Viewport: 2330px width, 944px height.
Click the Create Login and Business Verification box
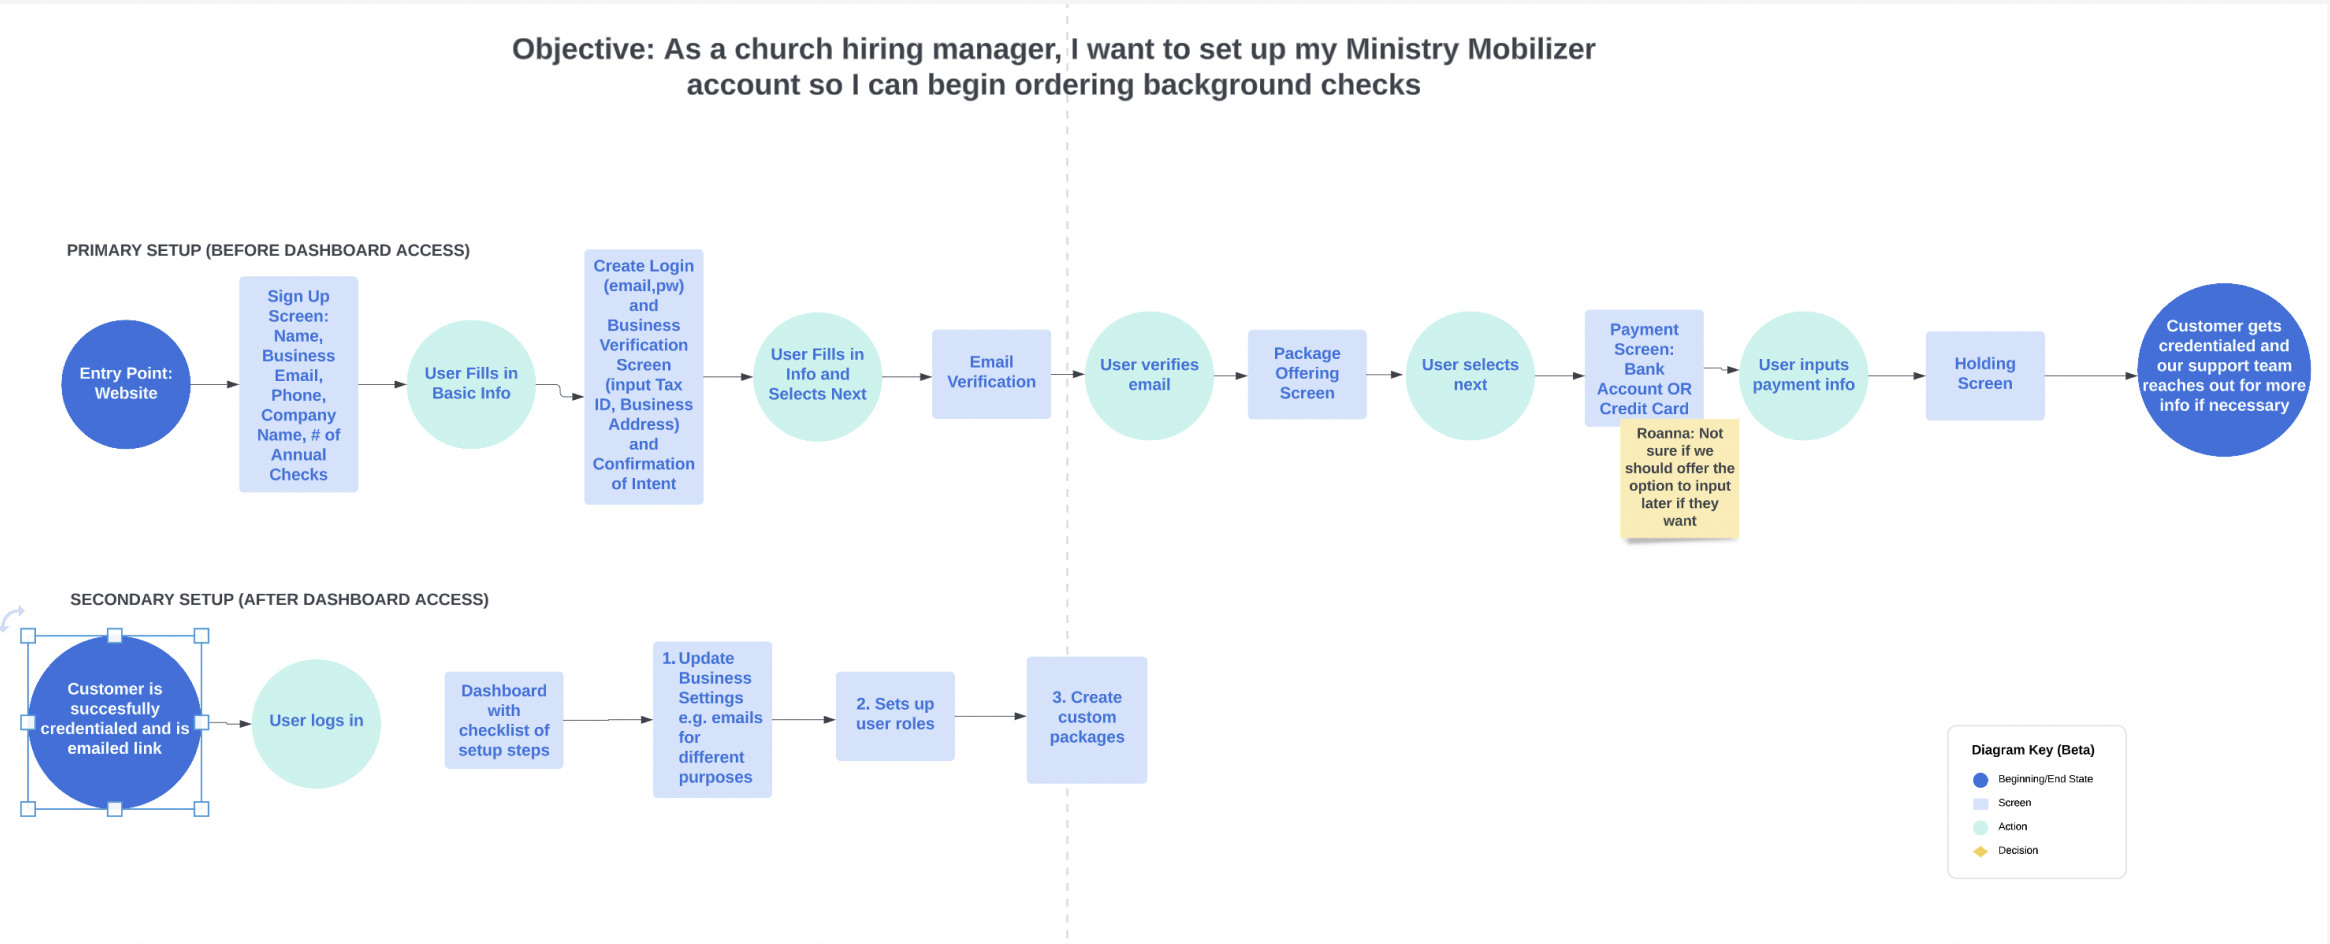coord(644,376)
